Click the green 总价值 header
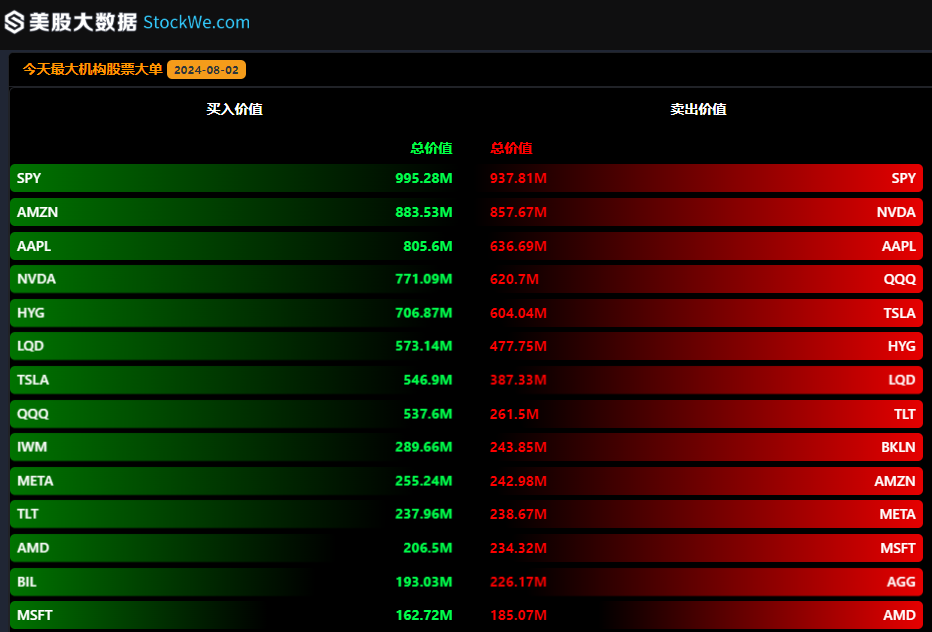 [x=432, y=148]
